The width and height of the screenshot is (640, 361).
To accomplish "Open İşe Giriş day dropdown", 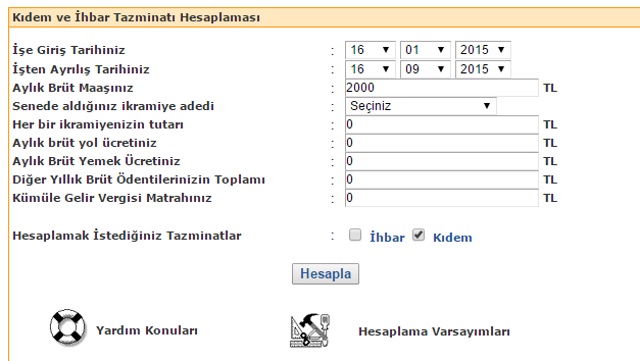I will pos(370,50).
